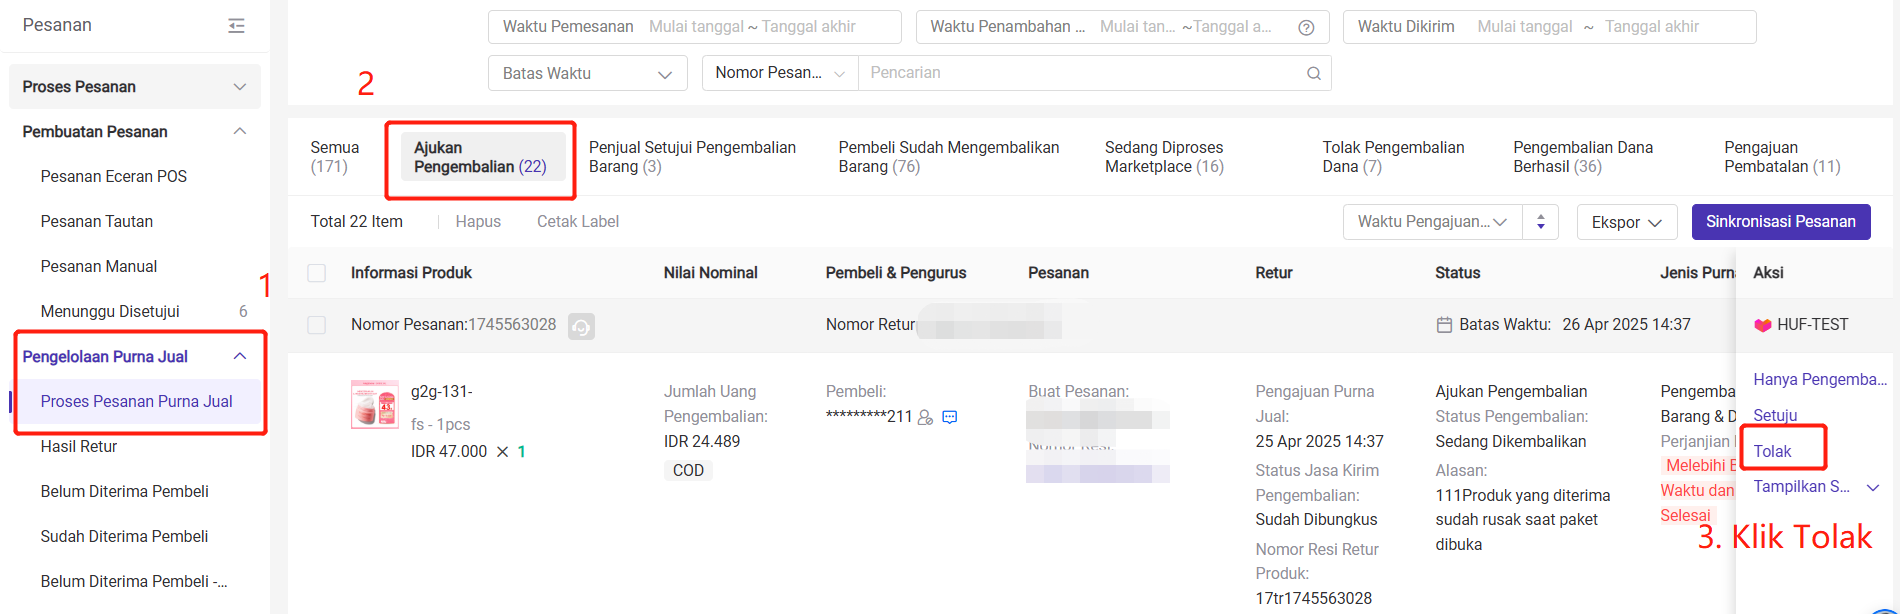1900x614 pixels.
Task: Click the search magnifier icon
Action: [x=1313, y=73]
